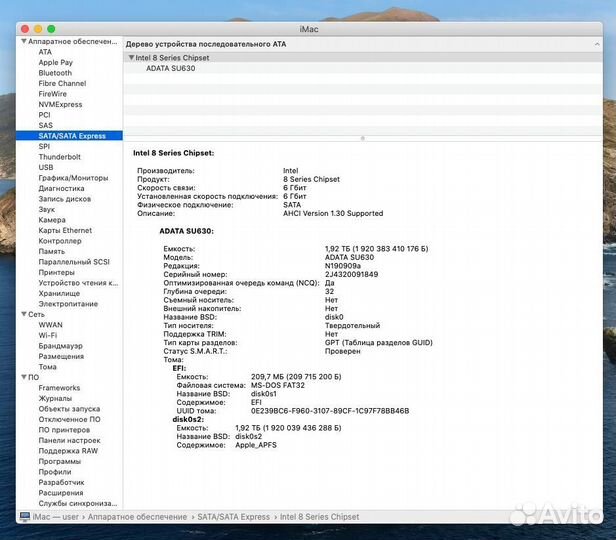Select Отключенное ПО sidebar item

(x=69, y=419)
